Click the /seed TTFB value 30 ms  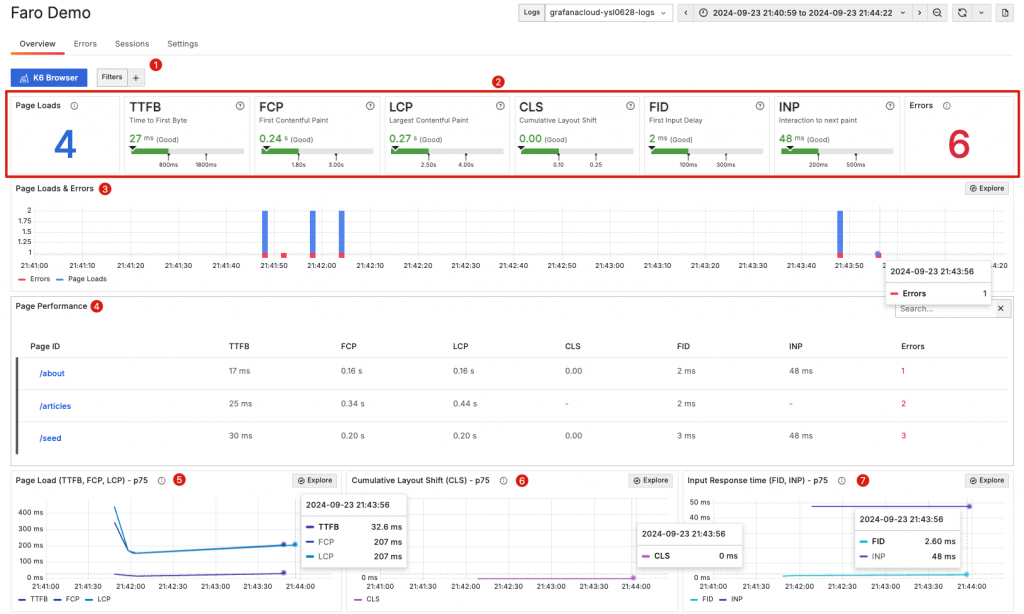[240, 436]
